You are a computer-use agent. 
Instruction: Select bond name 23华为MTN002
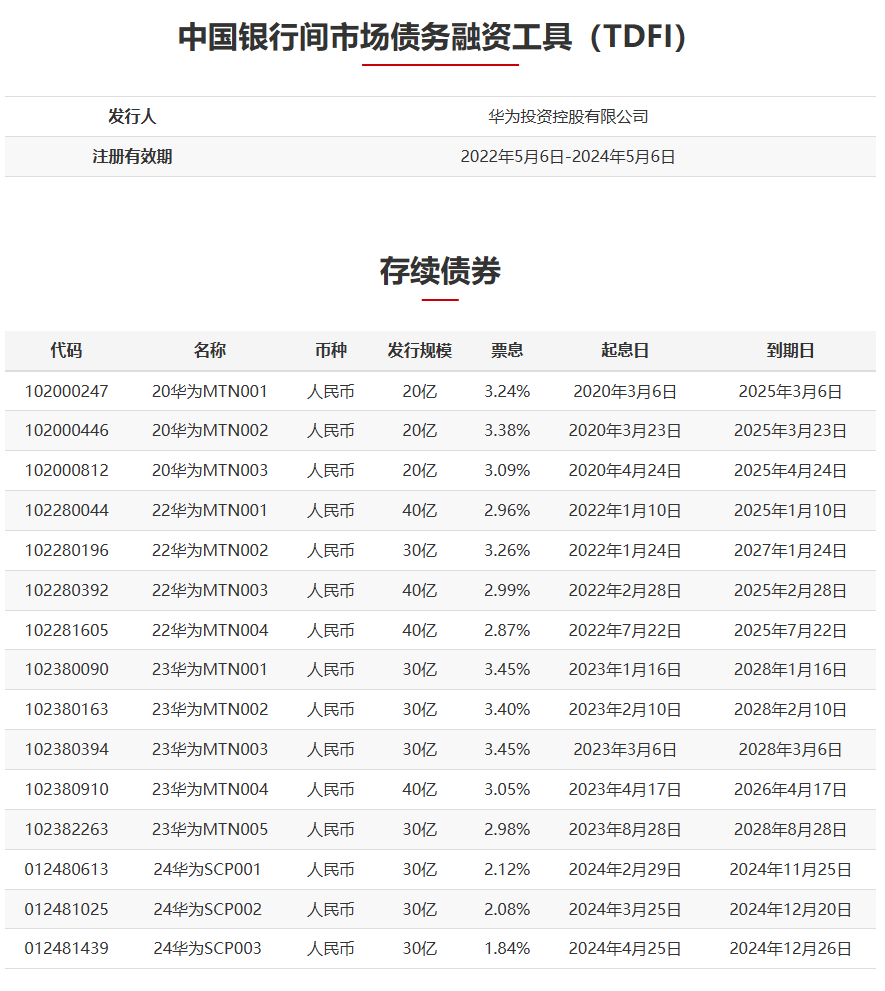coord(210,710)
